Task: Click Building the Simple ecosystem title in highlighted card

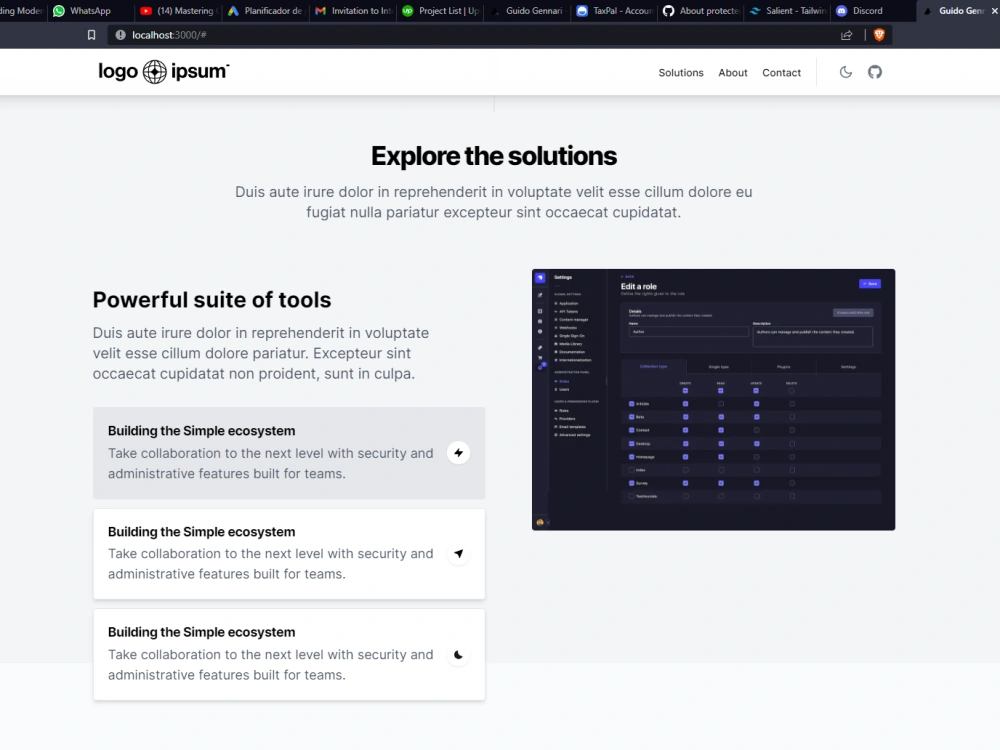Action: [x=202, y=430]
